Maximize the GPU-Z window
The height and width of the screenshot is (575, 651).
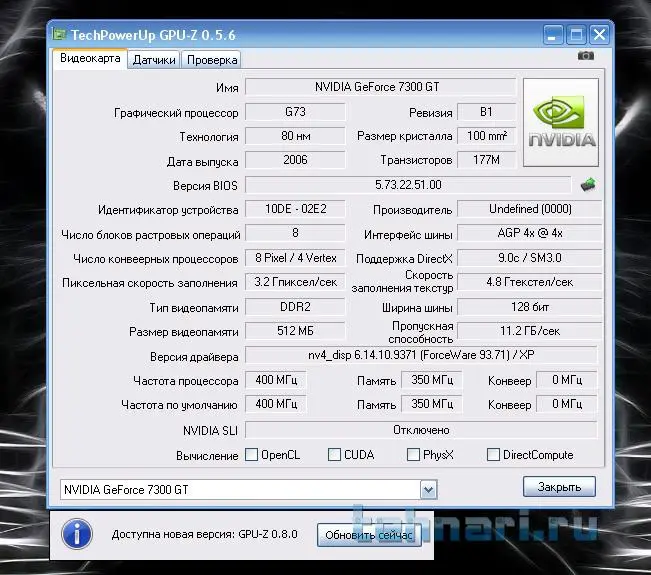pos(576,34)
